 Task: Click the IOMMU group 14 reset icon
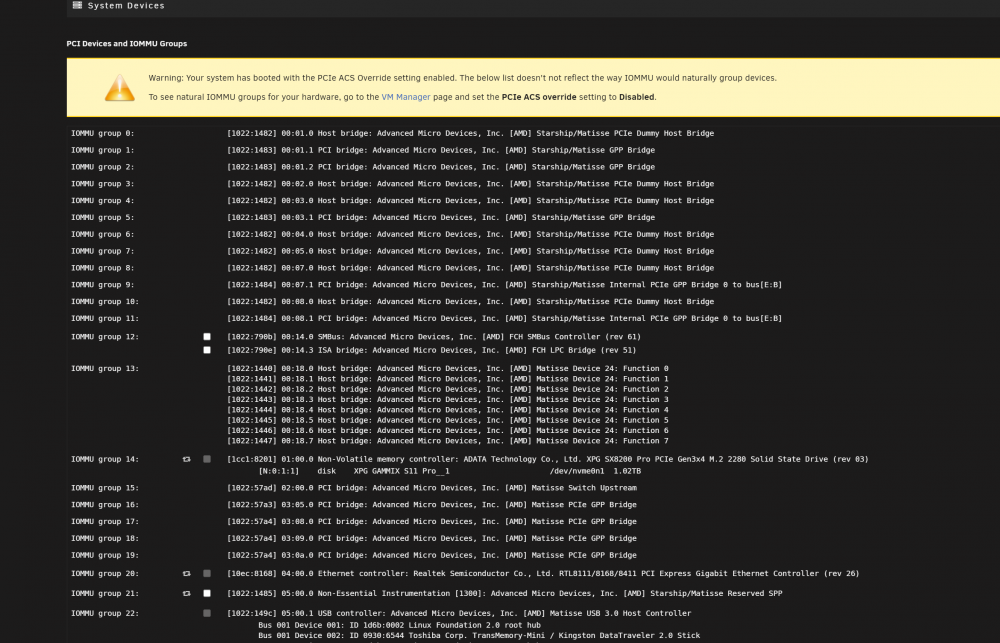(186, 459)
